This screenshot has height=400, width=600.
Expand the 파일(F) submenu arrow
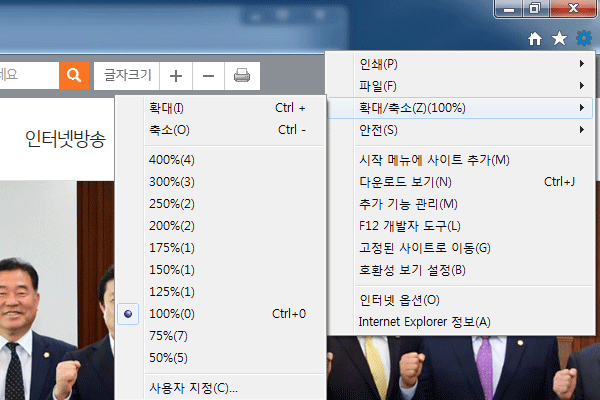coord(582,86)
